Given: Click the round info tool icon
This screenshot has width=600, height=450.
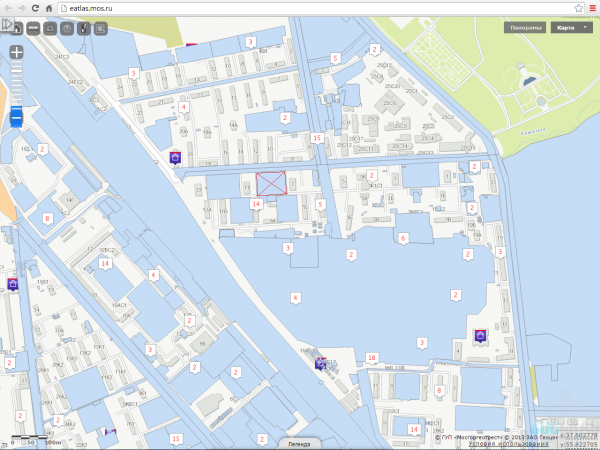Looking at the screenshot, I should (66, 29).
